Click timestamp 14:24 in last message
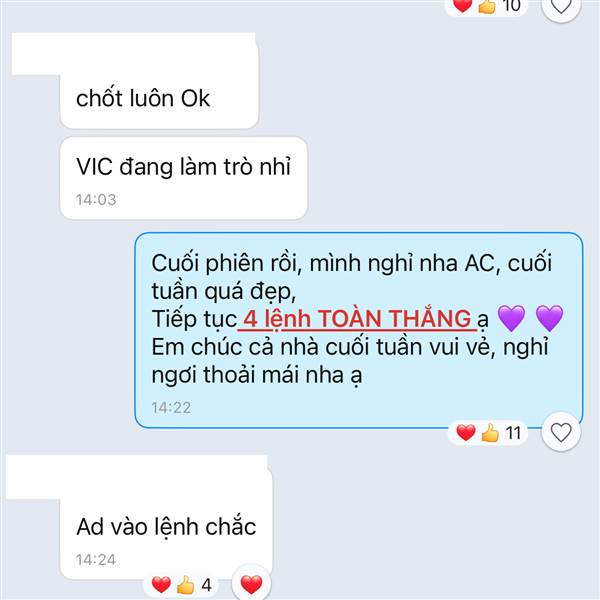The height and width of the screenshot is (600, 600). [96, 560]
